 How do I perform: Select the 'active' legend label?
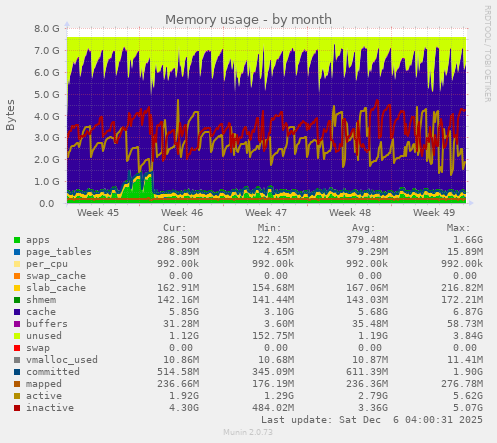pyautogui.click(x=44, y=396)
